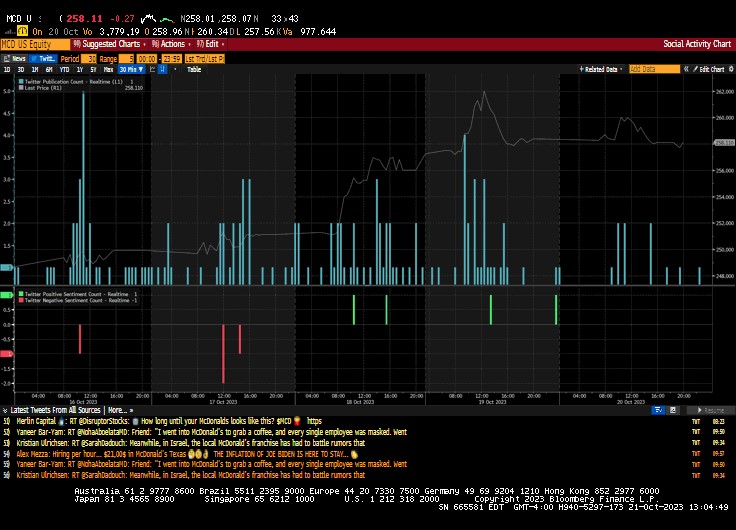Select the 6M time range

pyautogui.click(x=49, y=69)
